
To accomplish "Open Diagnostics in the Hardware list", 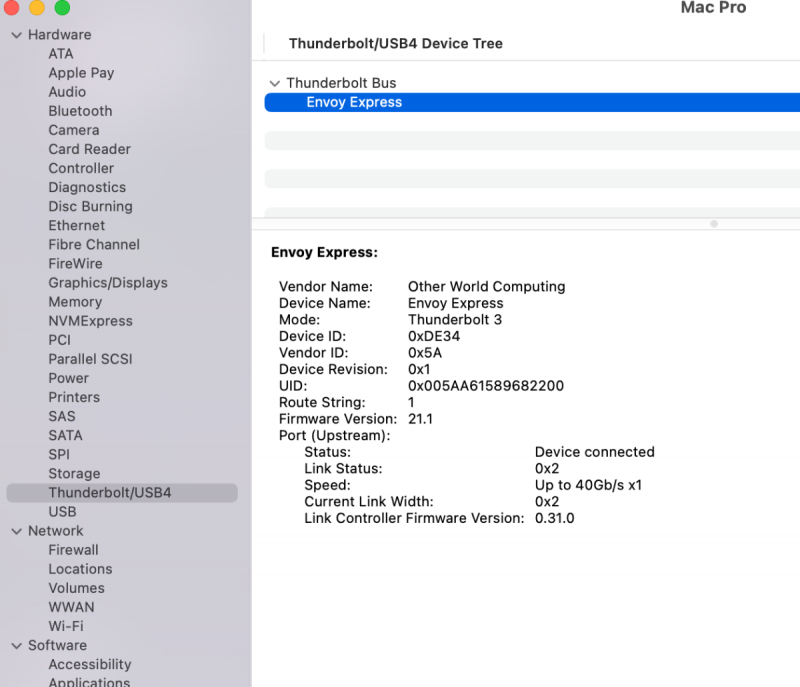I will click(87, 187).
